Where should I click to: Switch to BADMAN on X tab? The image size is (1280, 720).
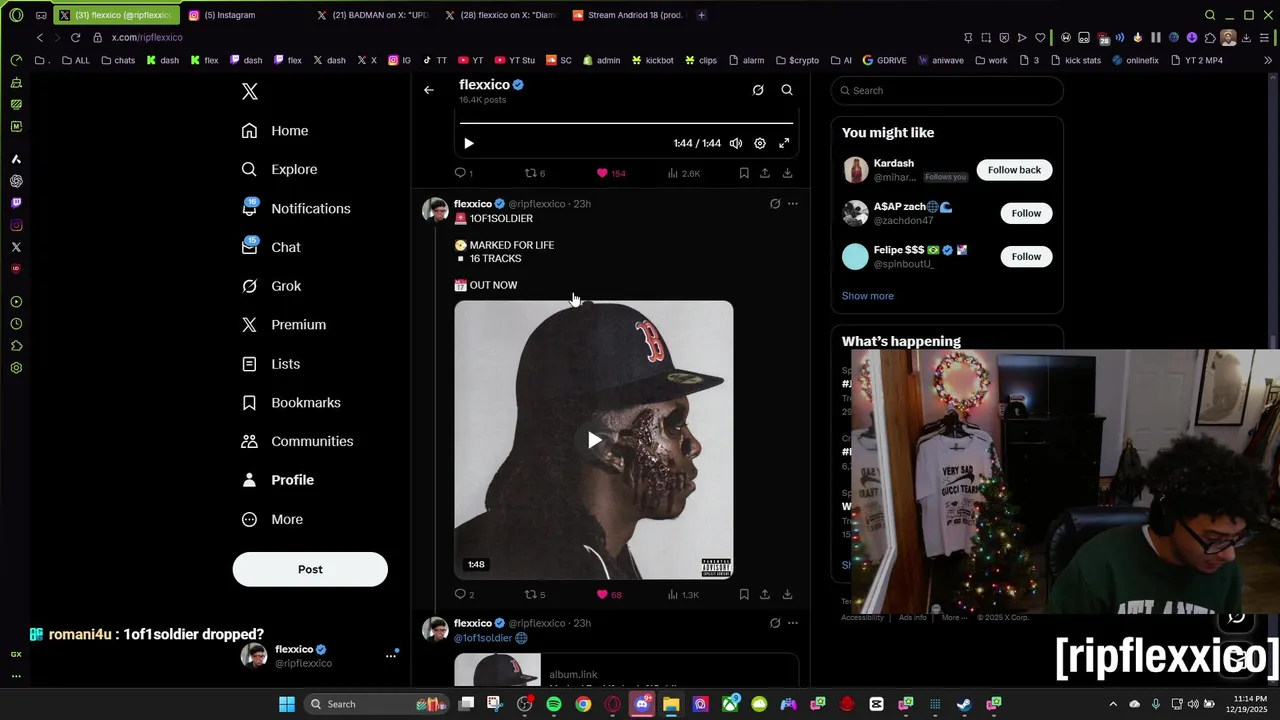pos(372,15)
